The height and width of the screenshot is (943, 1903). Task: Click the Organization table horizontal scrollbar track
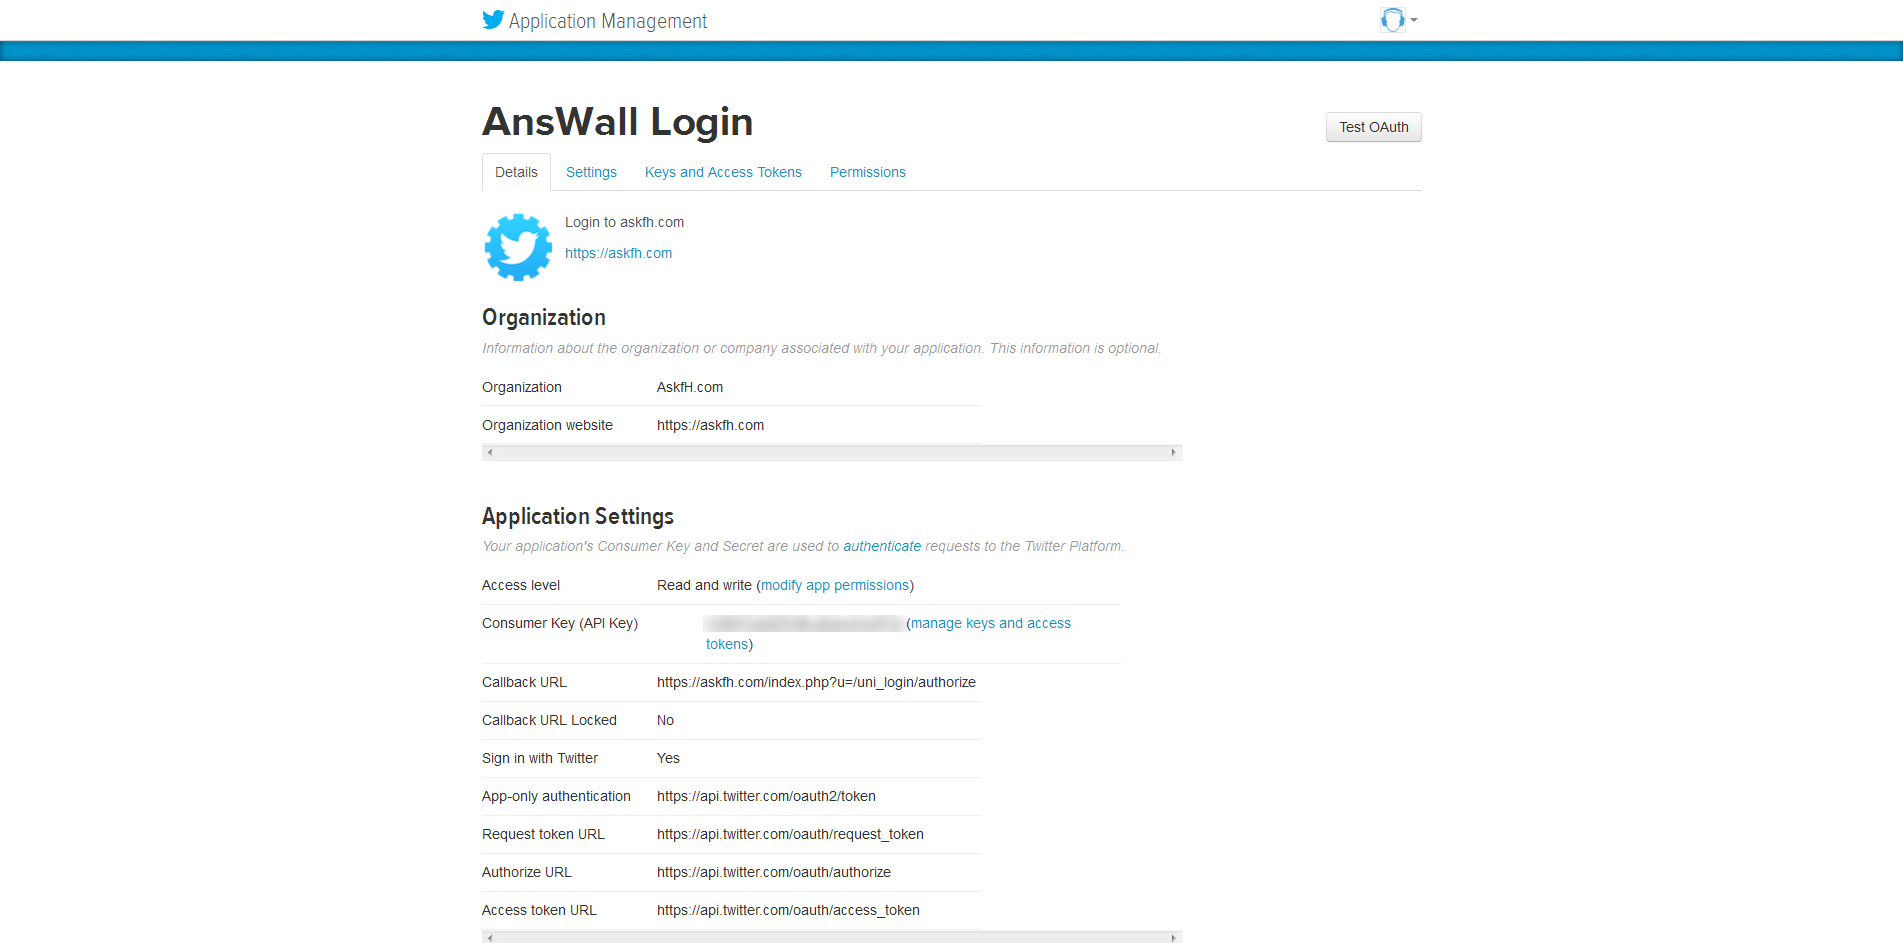(x=832, y=452)
